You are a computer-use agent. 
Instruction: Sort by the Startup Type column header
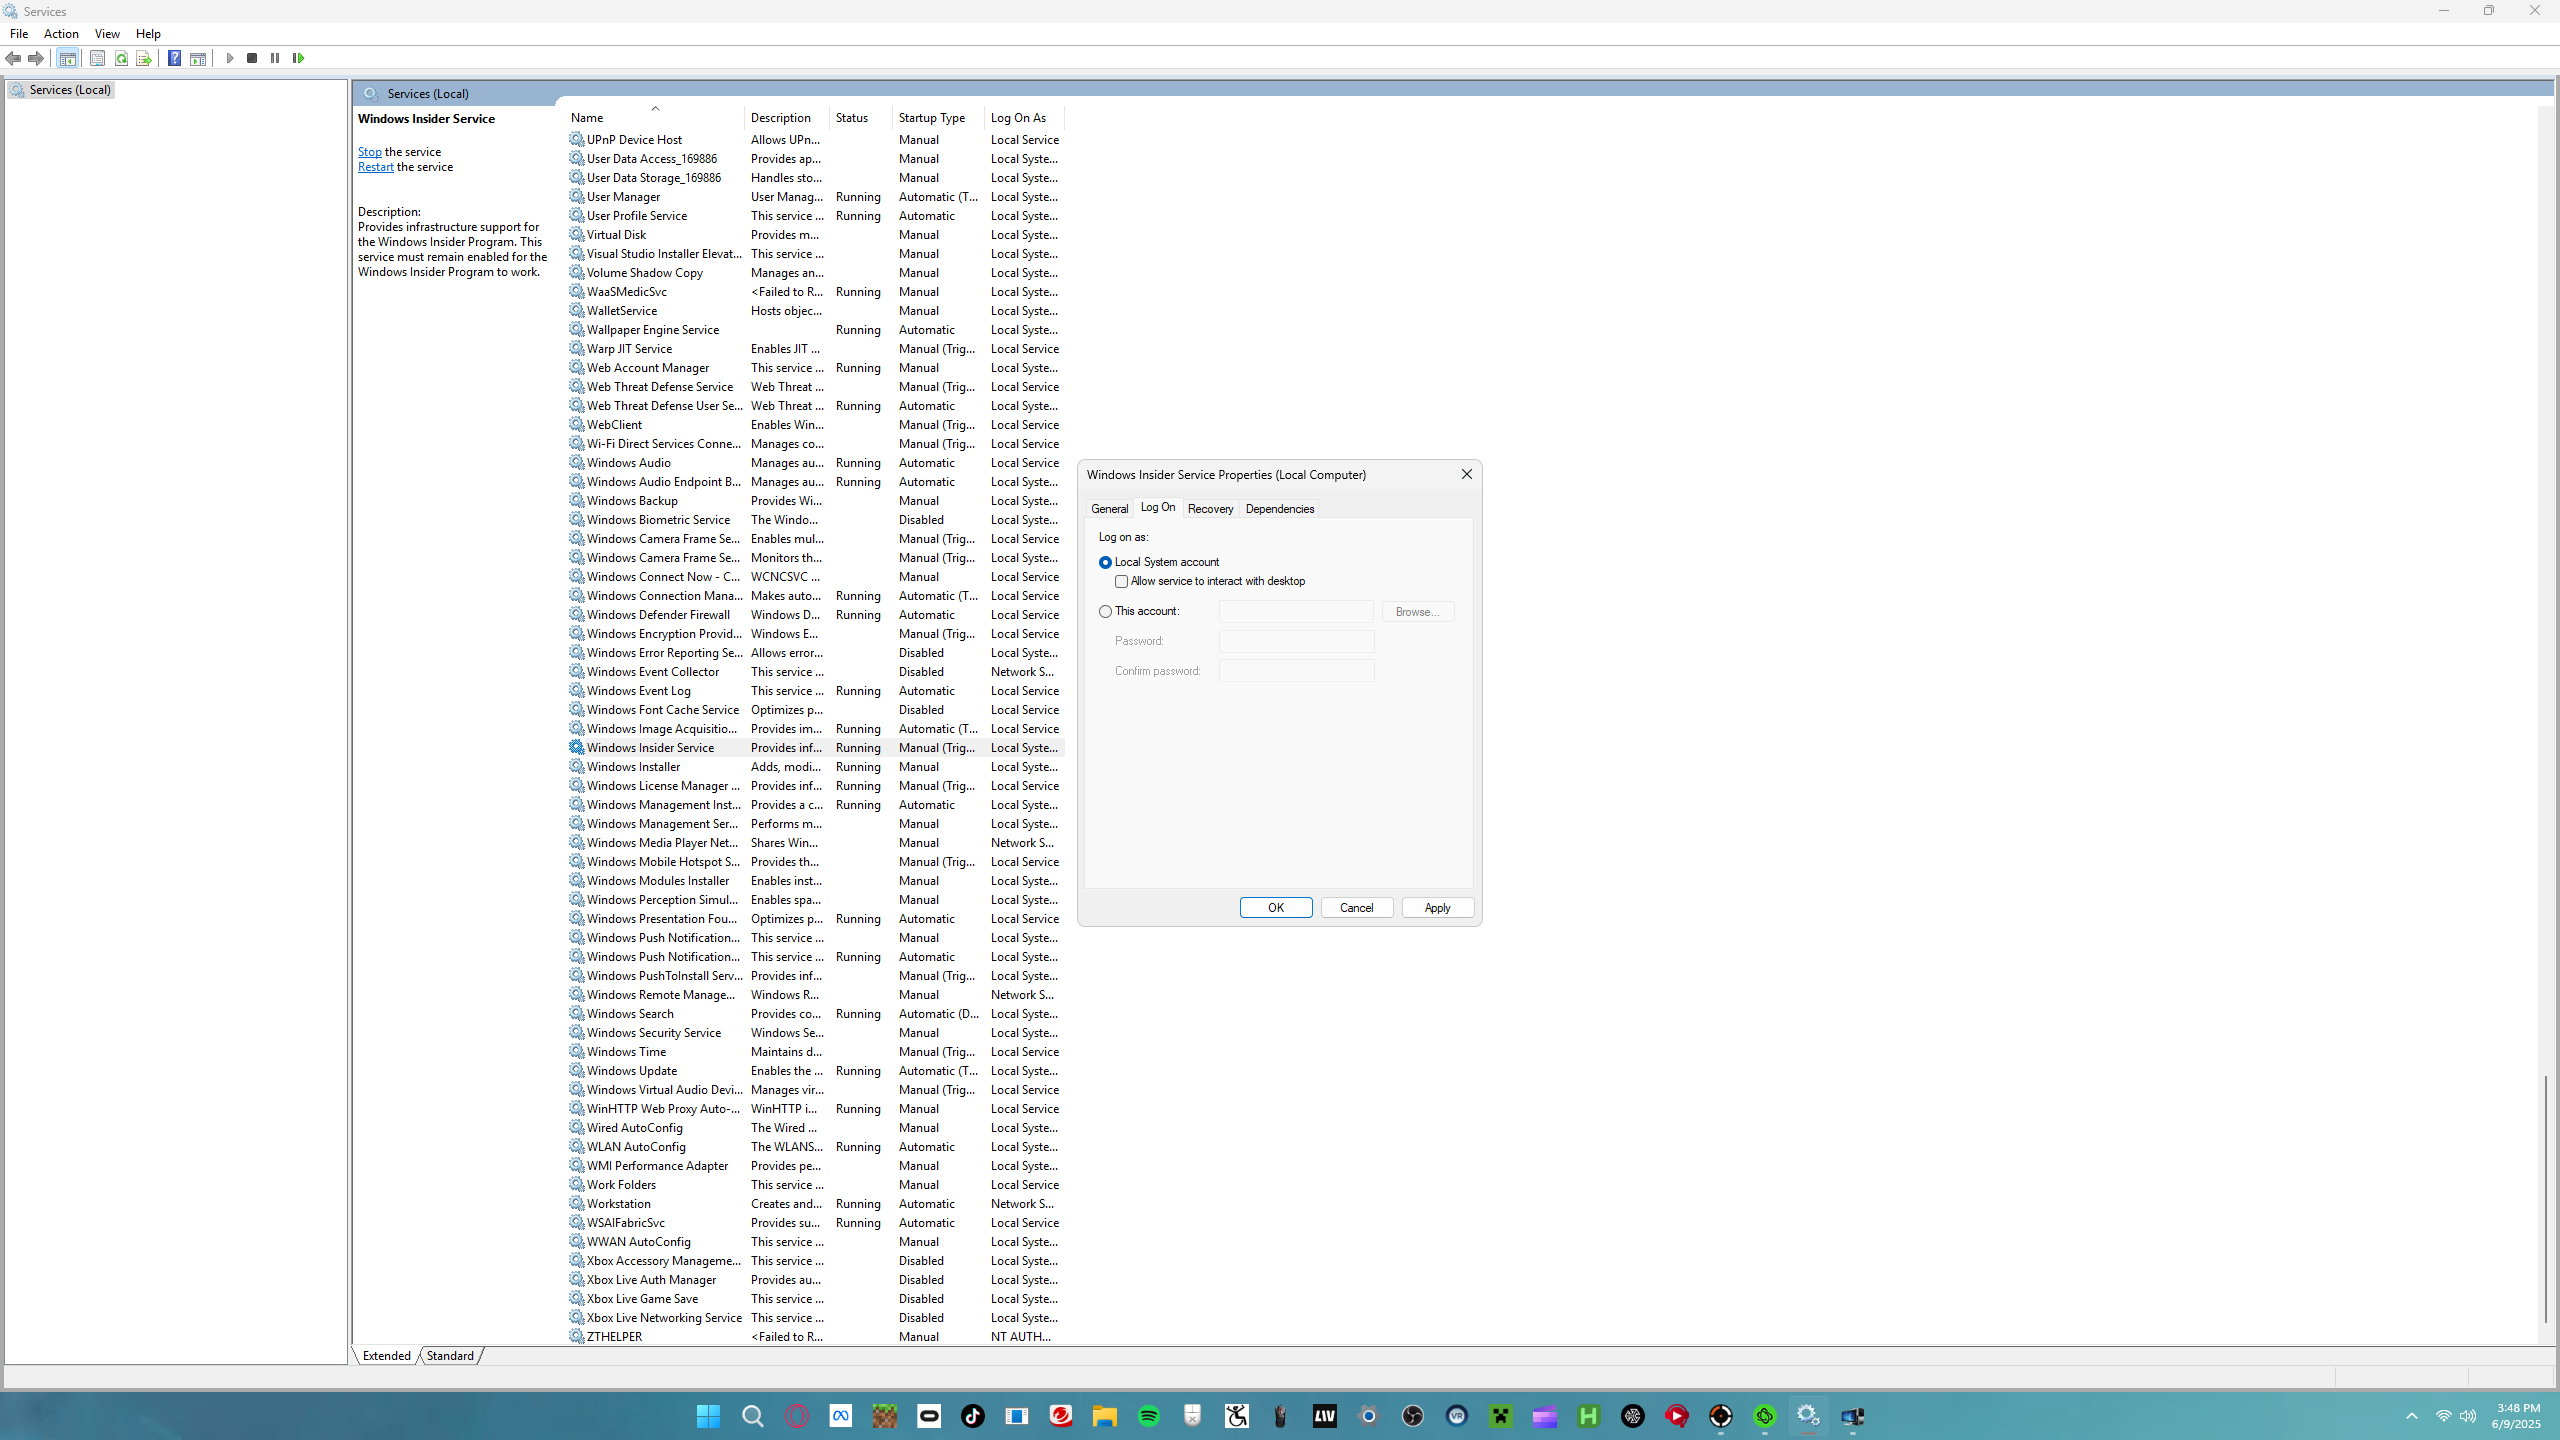point(931,118)
